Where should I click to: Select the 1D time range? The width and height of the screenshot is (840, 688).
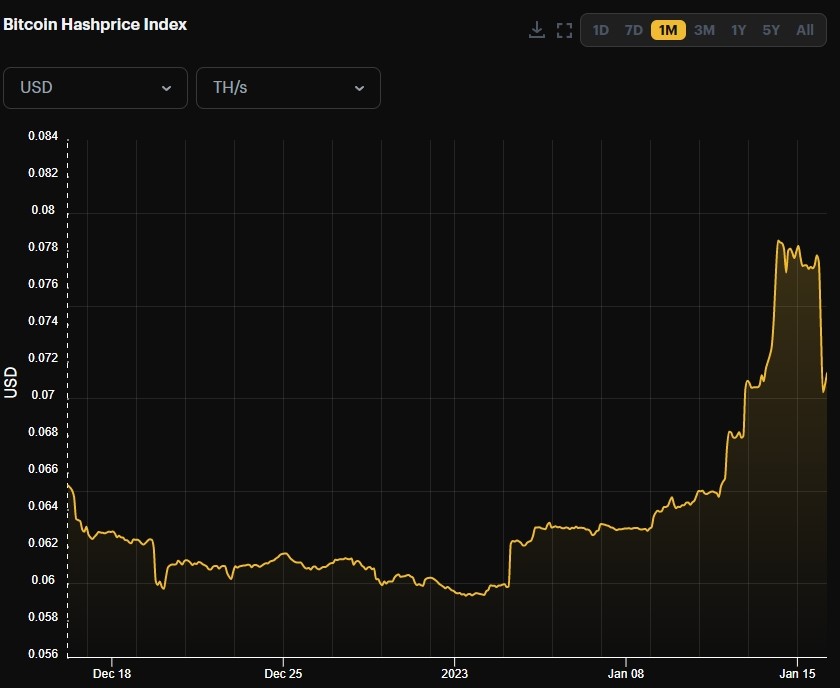(600, 30)
